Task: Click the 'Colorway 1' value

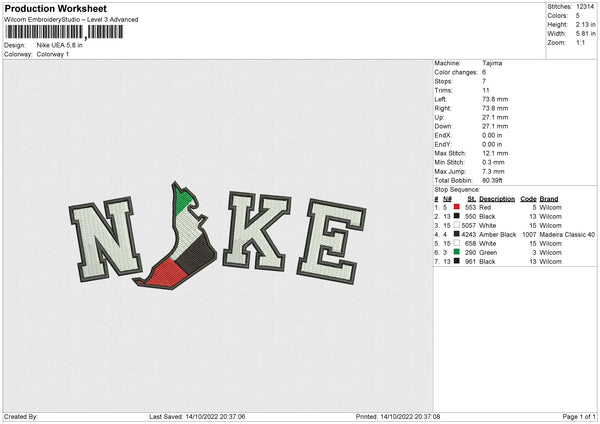Action: [53, 54]
